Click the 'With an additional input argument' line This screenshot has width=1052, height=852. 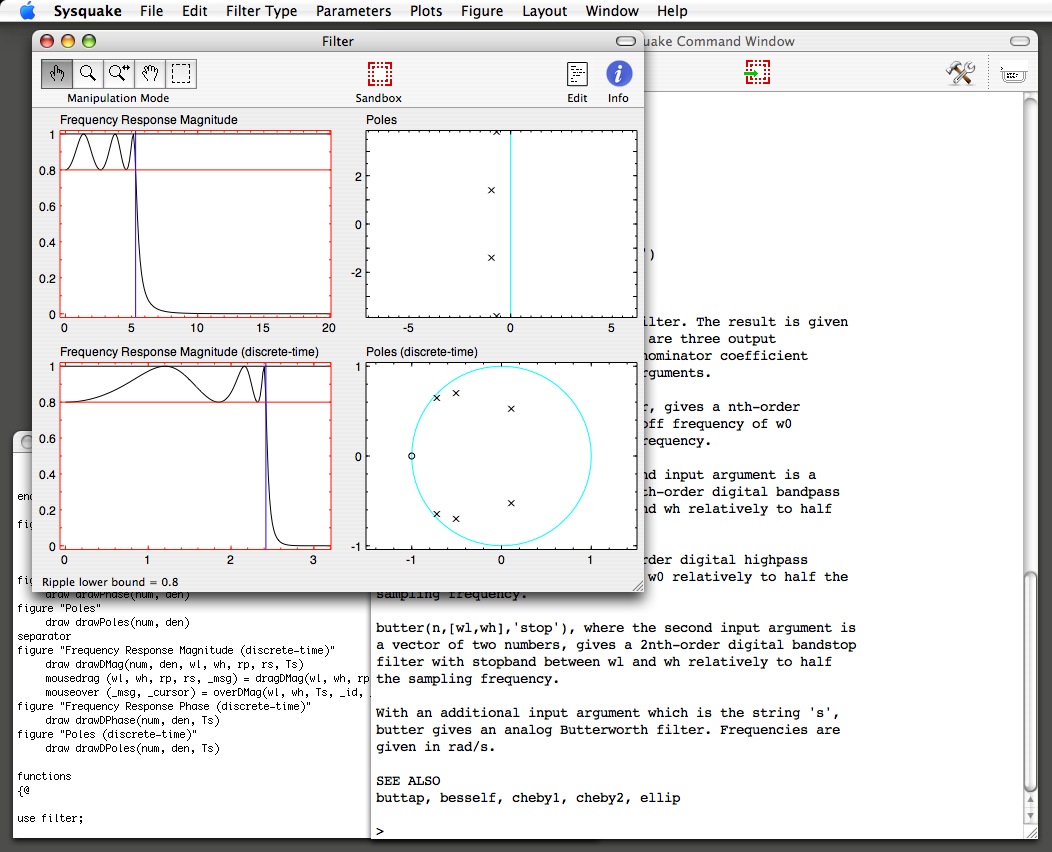click(609, 712)
